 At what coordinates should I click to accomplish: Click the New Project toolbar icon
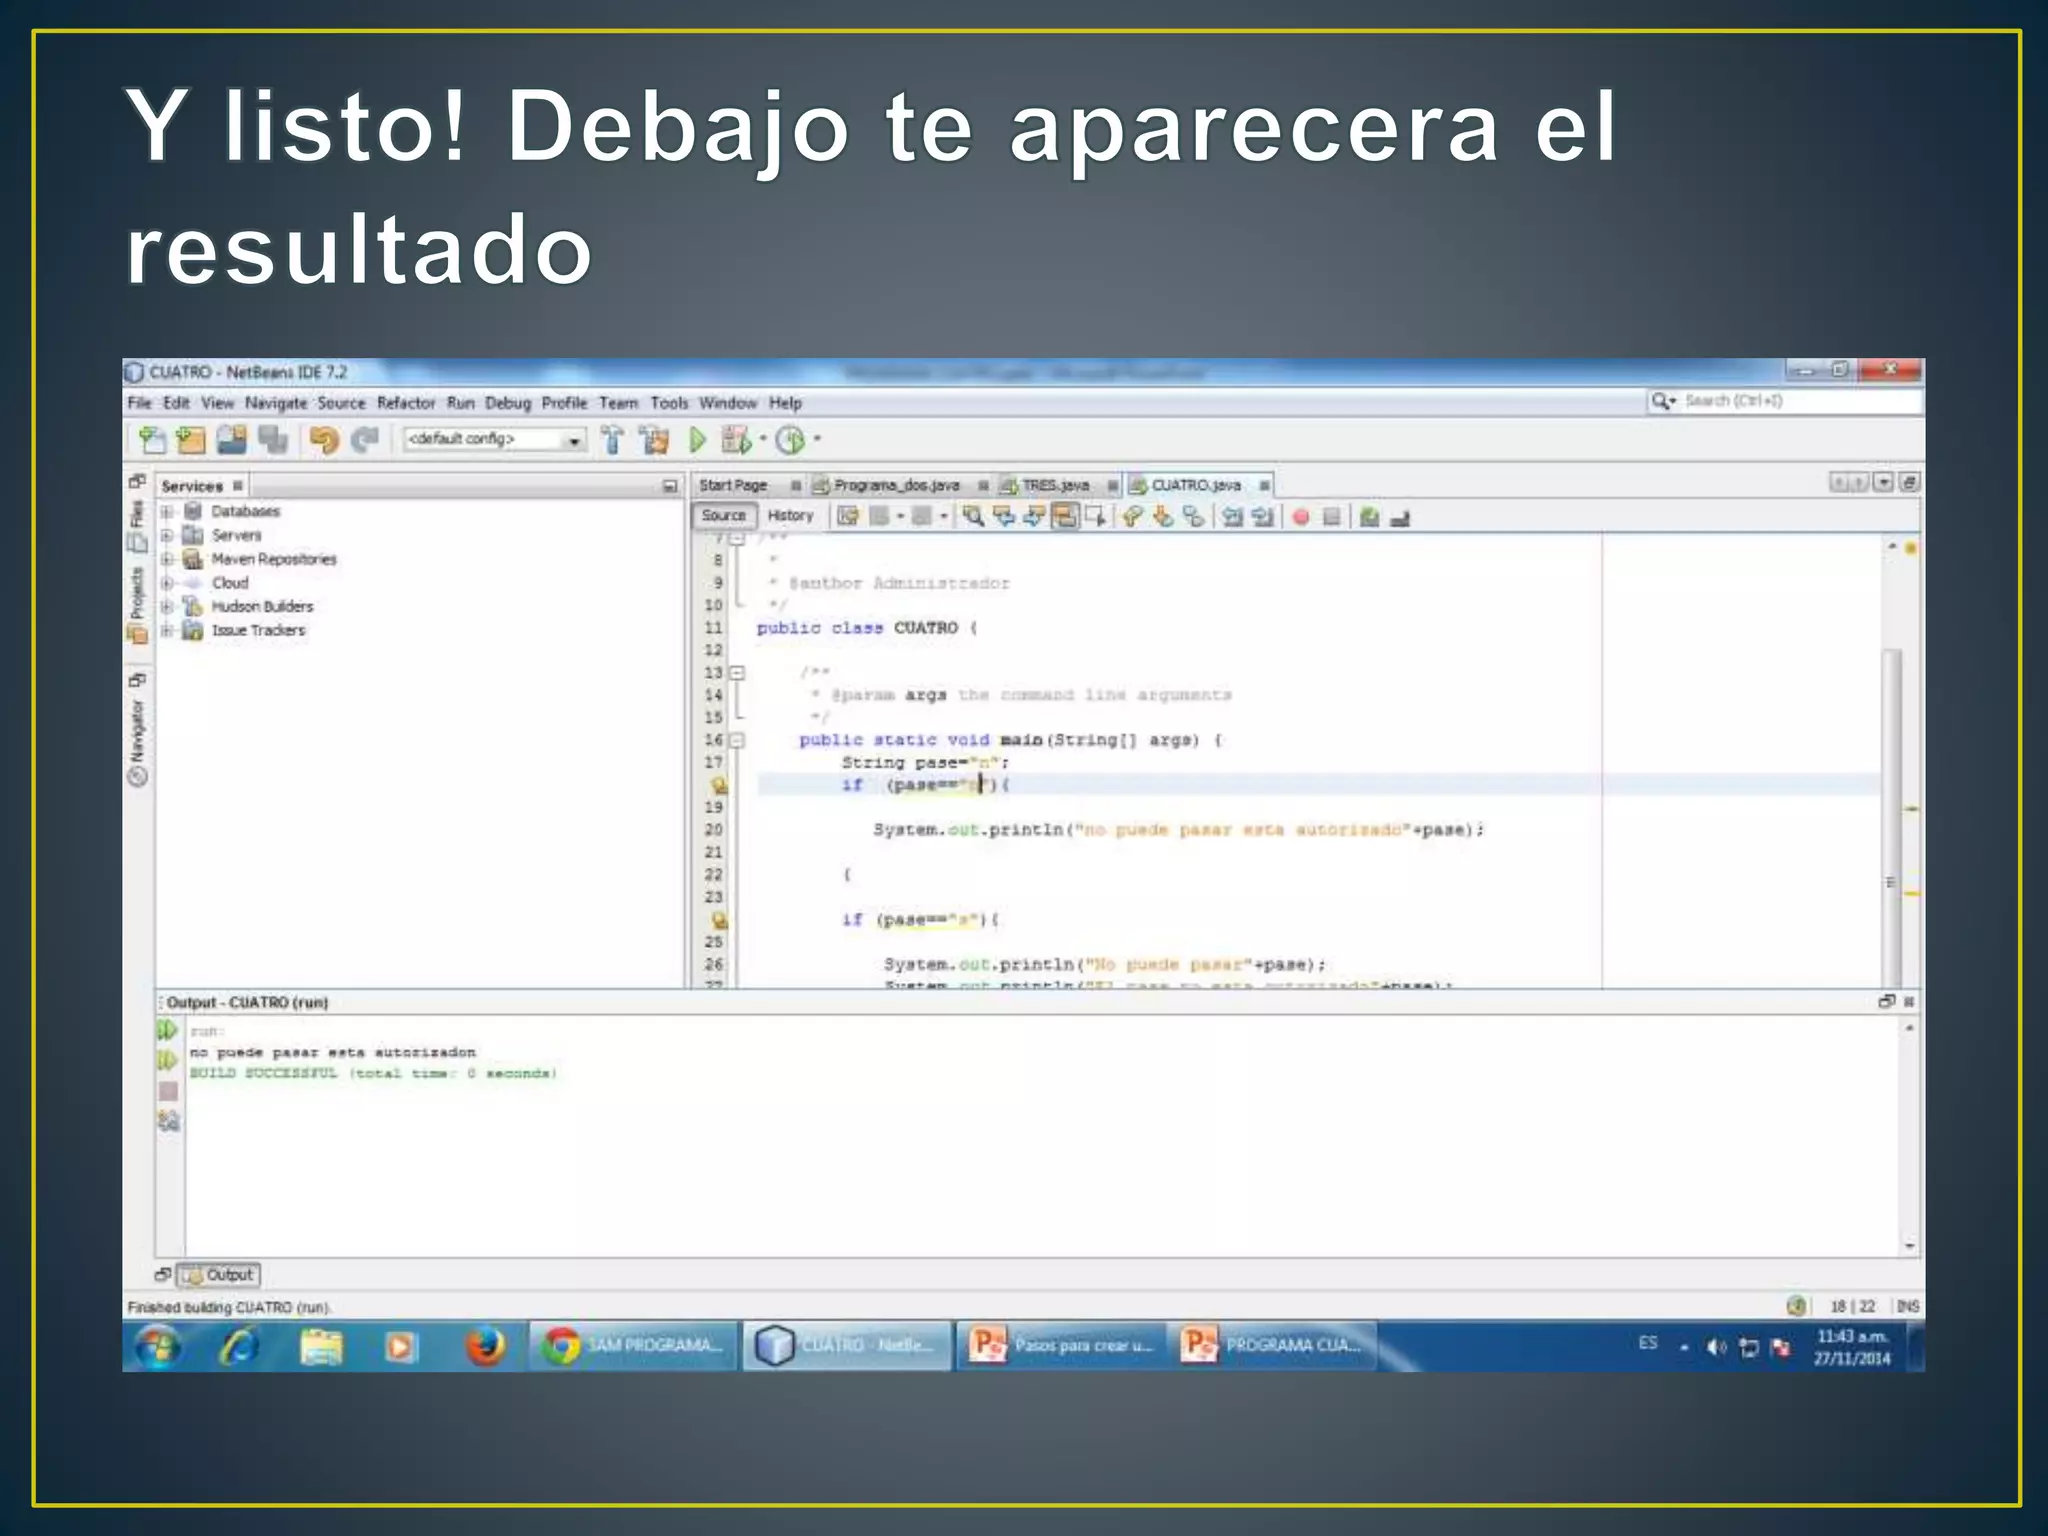pos(190,440)
